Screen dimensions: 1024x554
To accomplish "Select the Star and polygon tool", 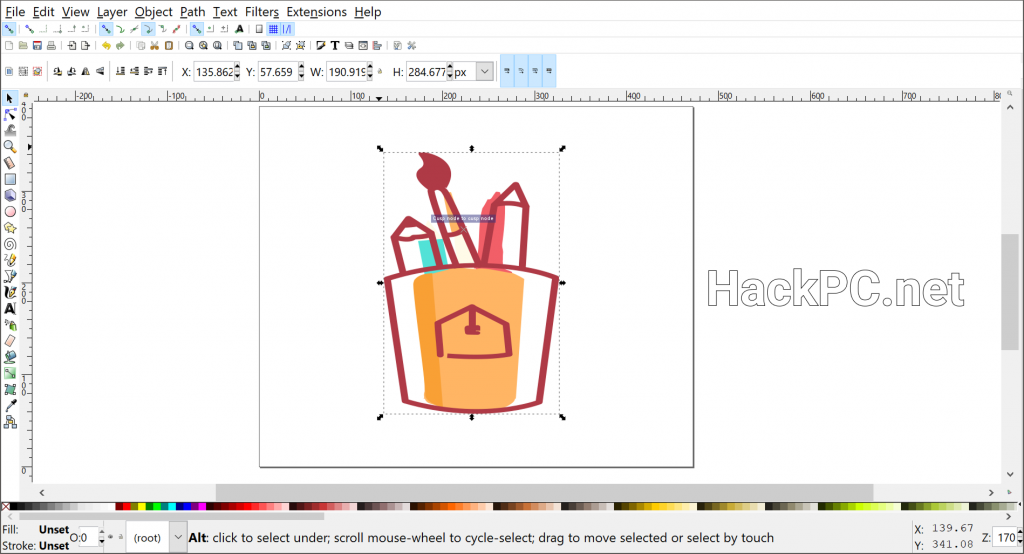I will [x=10, y=228].
